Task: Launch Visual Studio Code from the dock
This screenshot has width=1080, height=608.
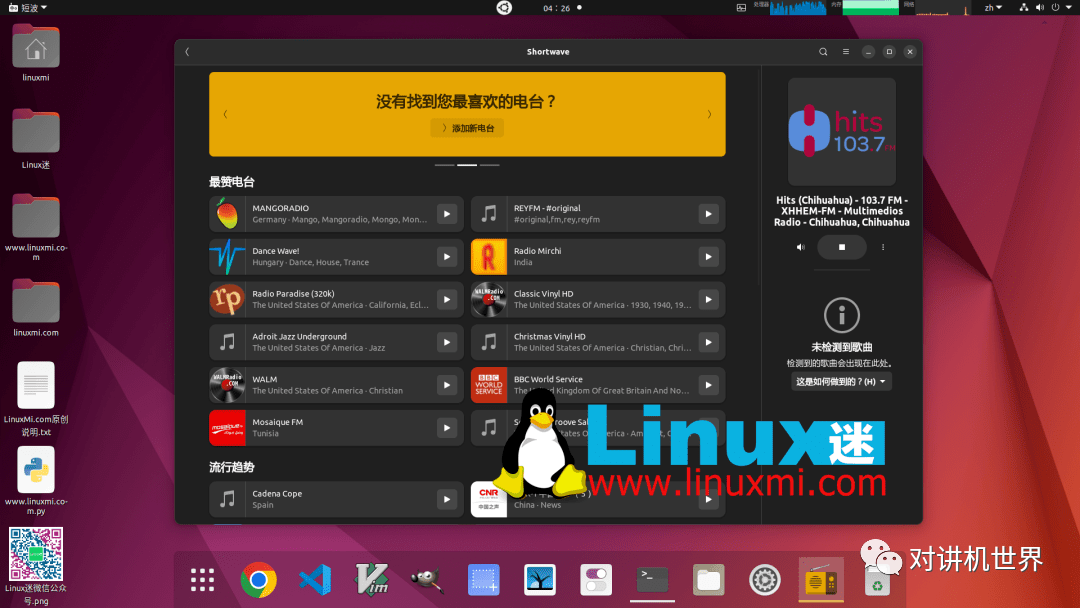Action: 315,580
